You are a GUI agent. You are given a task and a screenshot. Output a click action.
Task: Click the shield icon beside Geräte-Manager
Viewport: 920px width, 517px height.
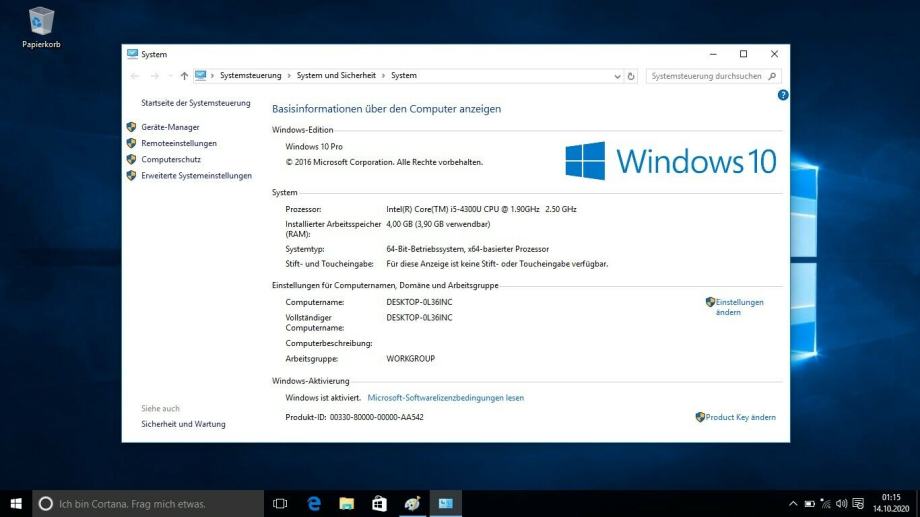[x=131, y=127]
